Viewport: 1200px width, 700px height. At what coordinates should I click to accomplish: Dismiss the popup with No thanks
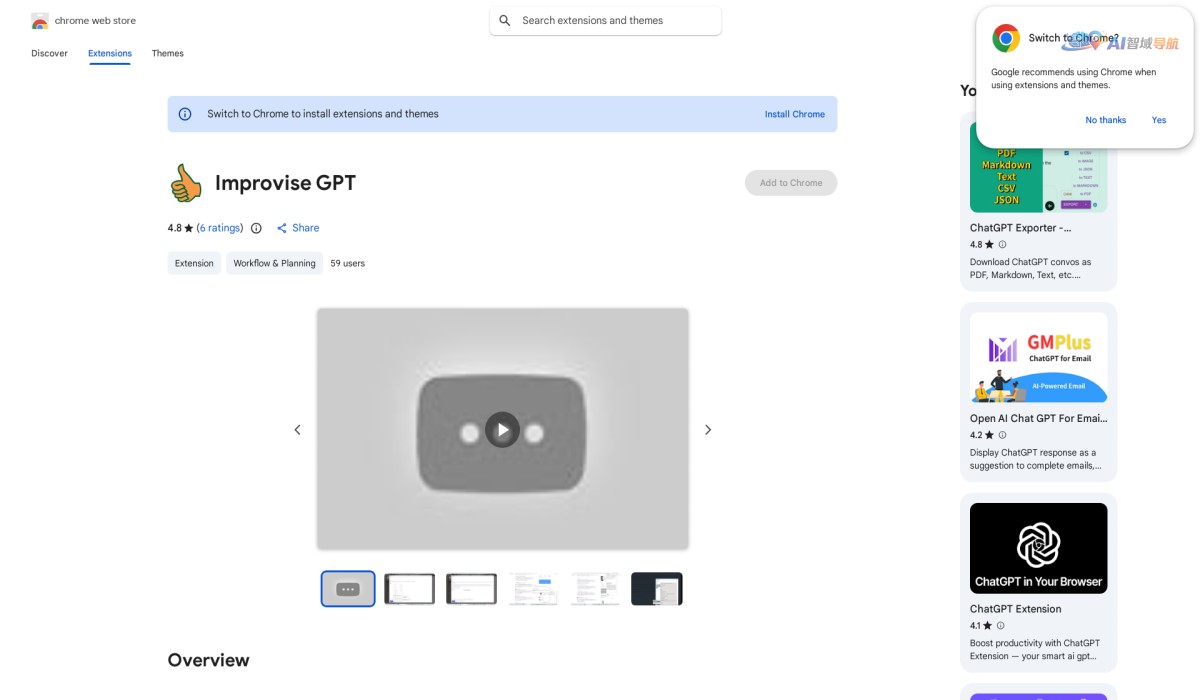click(1105, 120)
